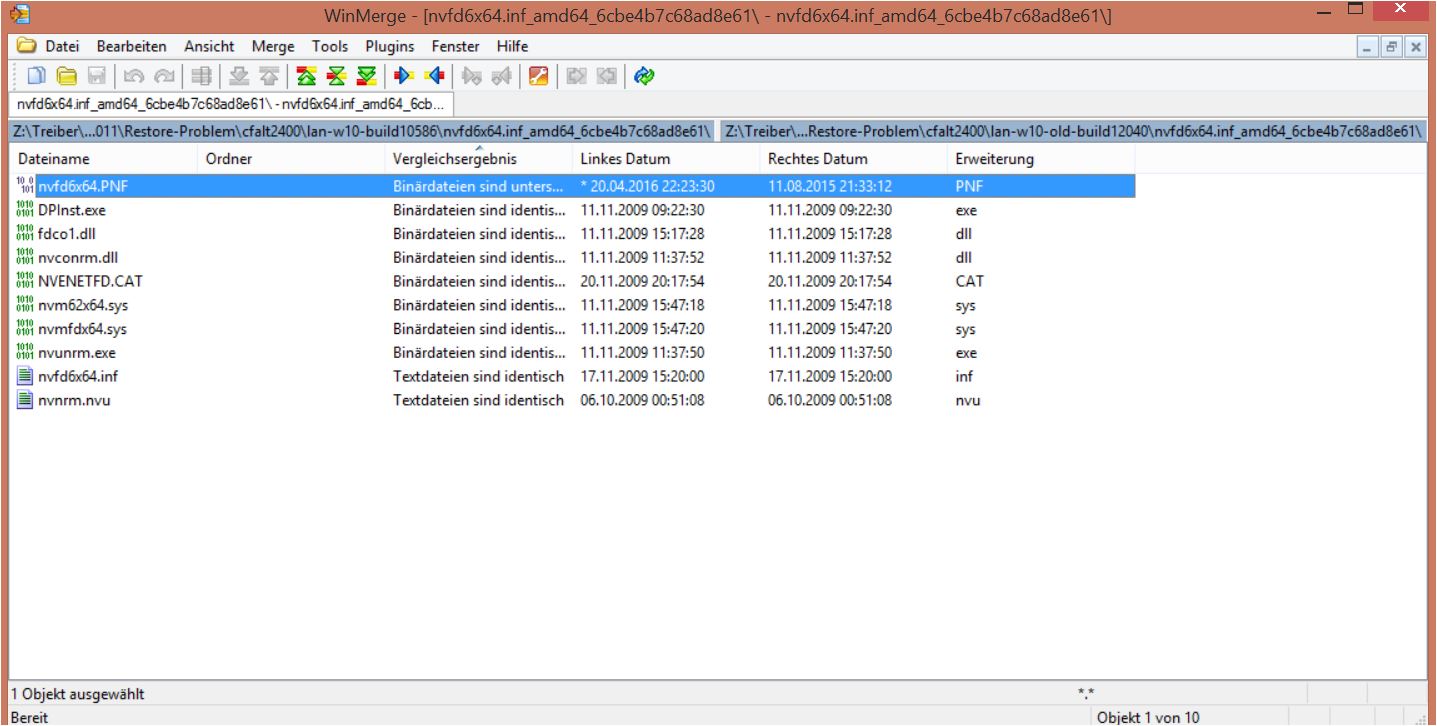Screen dimensions: 1437x726
Task: Click the WinMerge title bar app icon
Action: tap(19, 15)
